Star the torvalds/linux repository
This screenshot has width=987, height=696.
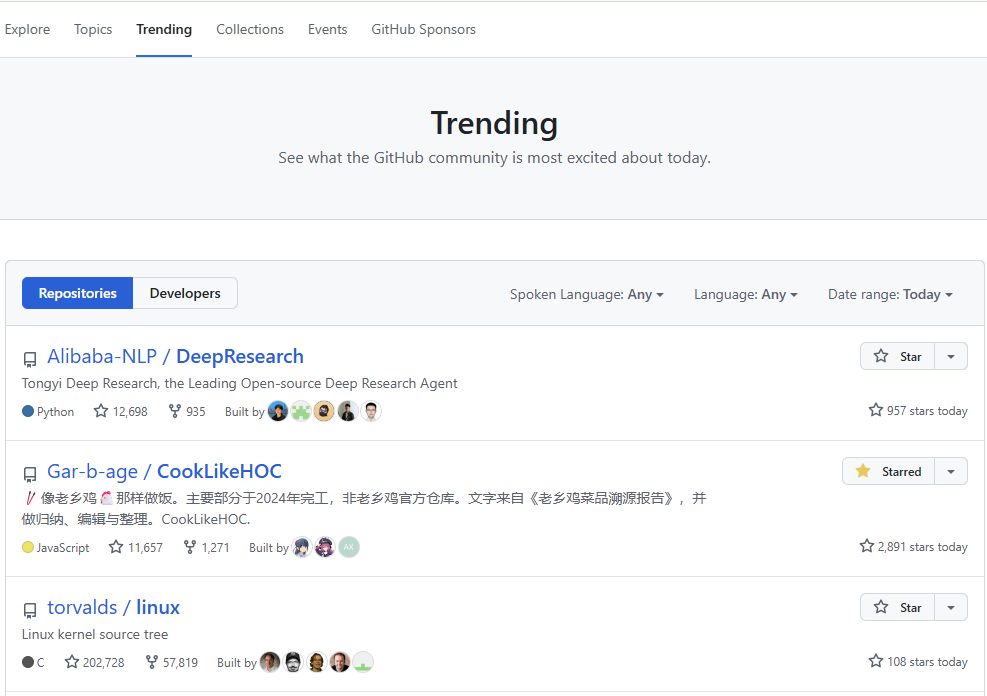point(898,607)
